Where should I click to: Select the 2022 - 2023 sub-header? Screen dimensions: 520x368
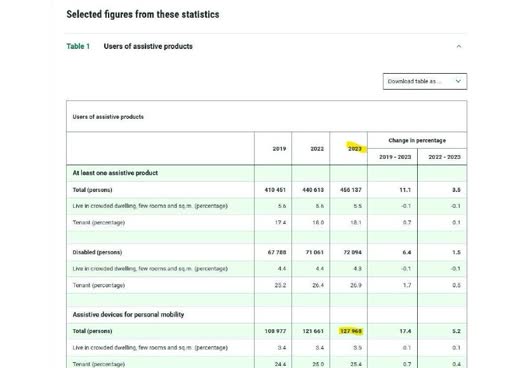point(444,157)
